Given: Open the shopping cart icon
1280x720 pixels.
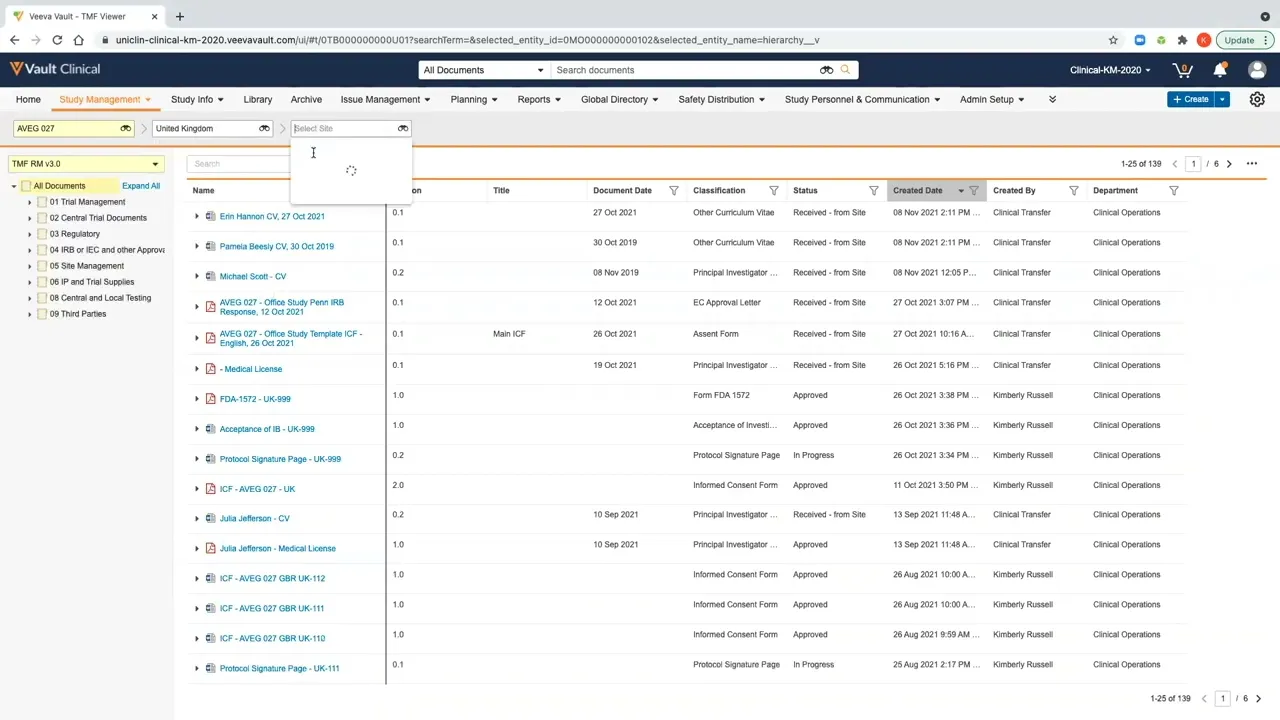Looking at the screenshot, I should pyautogui.click(x=1183, y=70).
